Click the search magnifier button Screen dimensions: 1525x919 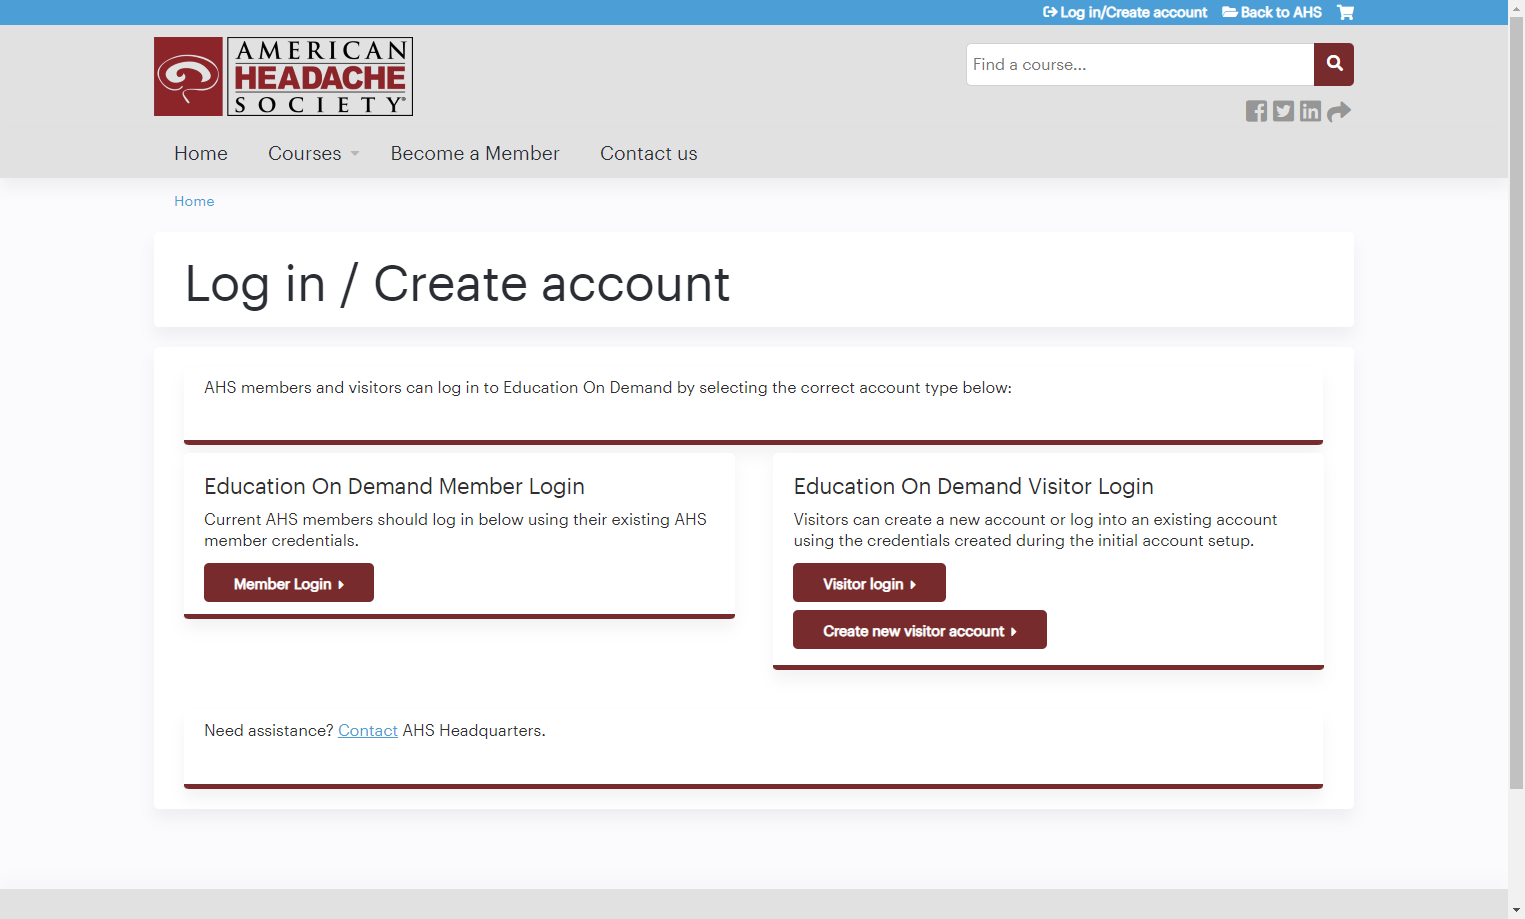click(x=1334, y=64)
